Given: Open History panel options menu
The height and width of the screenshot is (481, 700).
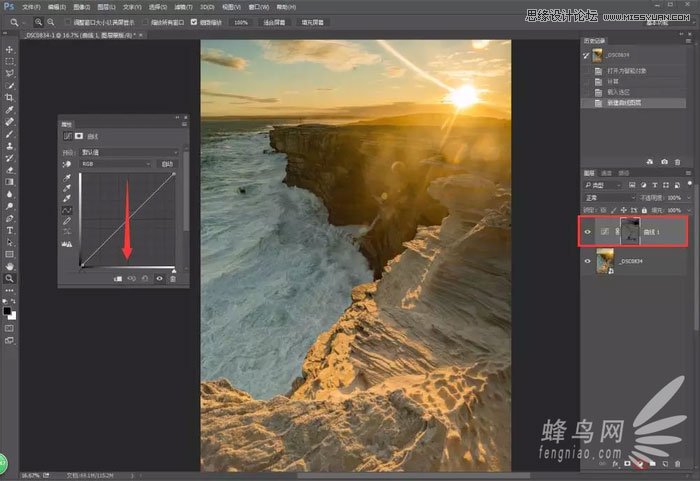Looking at the screenshot, I should [x=688, y=41].
